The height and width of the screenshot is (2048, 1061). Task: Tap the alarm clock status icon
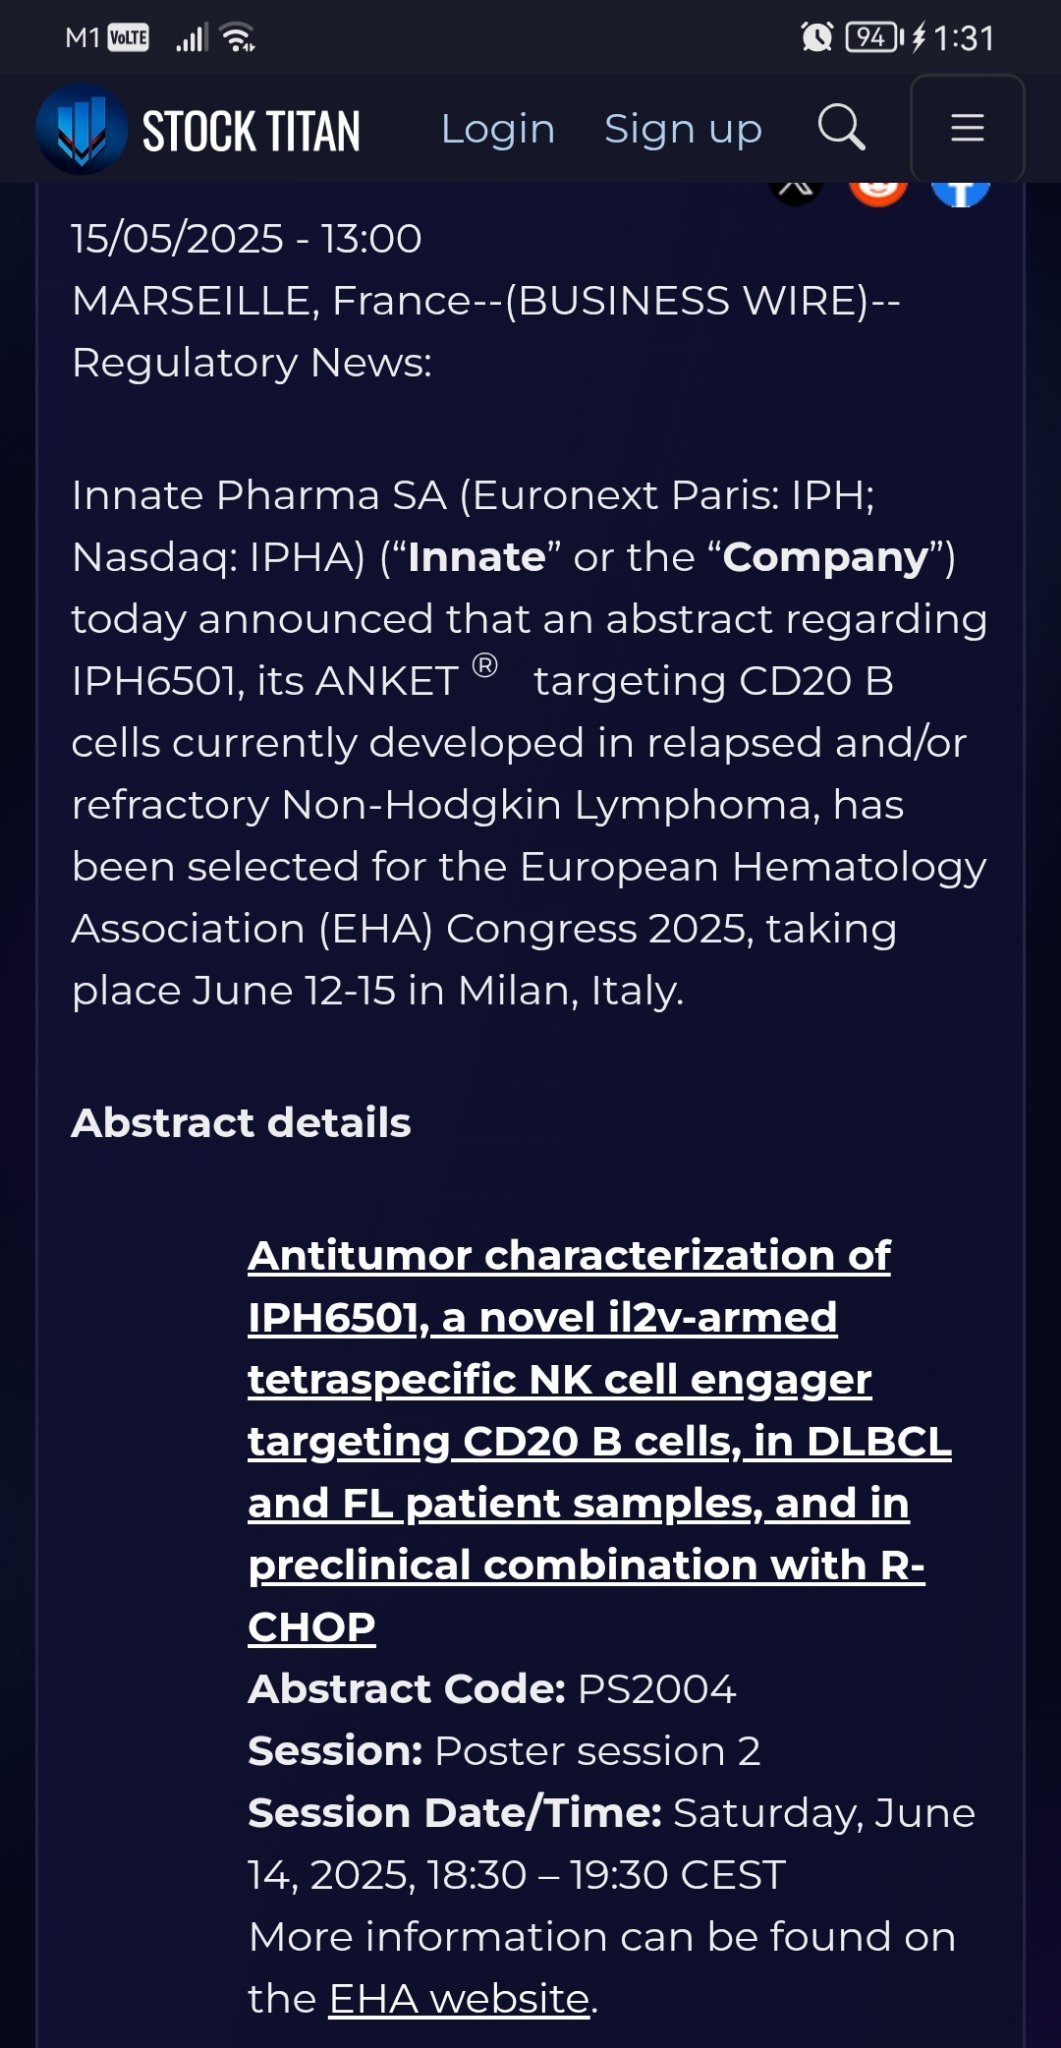[817, 38]
